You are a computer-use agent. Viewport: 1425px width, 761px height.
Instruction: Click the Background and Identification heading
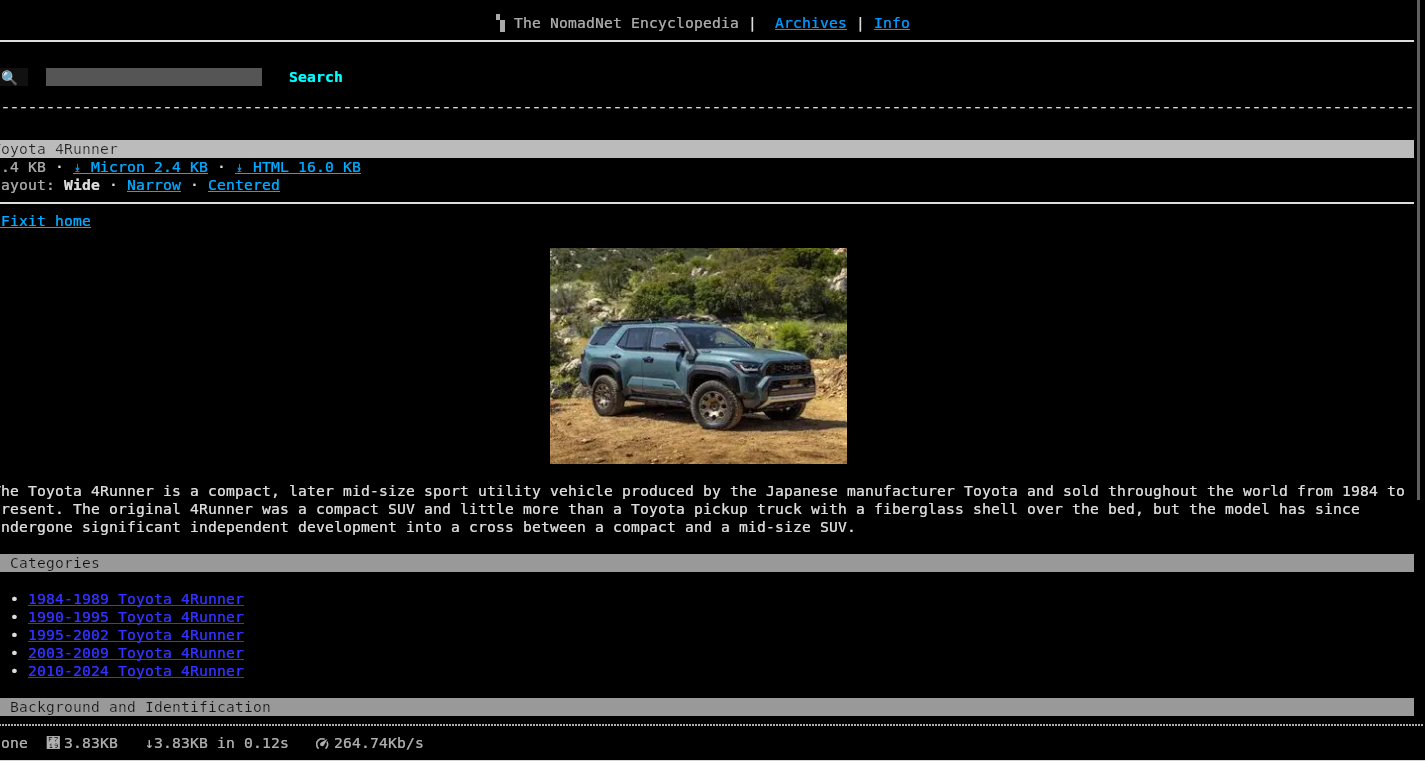pos(707,707)
